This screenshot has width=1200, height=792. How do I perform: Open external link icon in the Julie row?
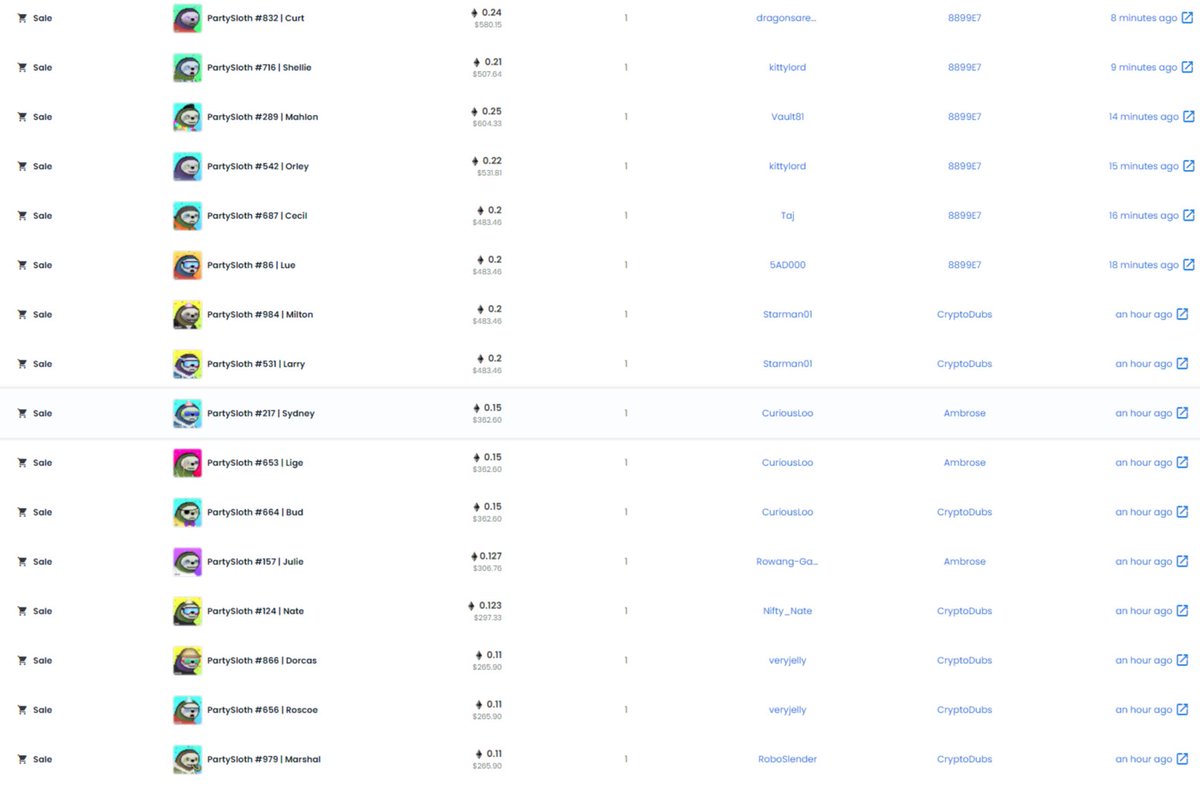[1182, 562]
